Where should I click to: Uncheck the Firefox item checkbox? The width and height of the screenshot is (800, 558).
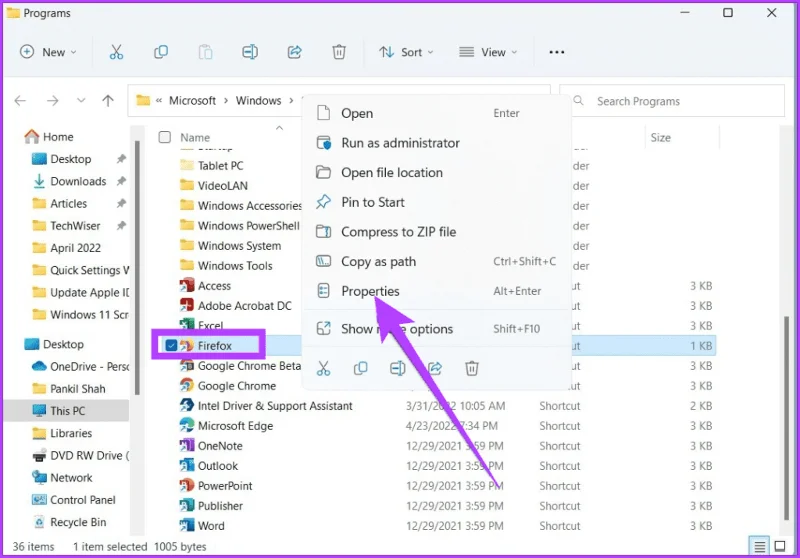pyautogui.click(x=171, y=345)
